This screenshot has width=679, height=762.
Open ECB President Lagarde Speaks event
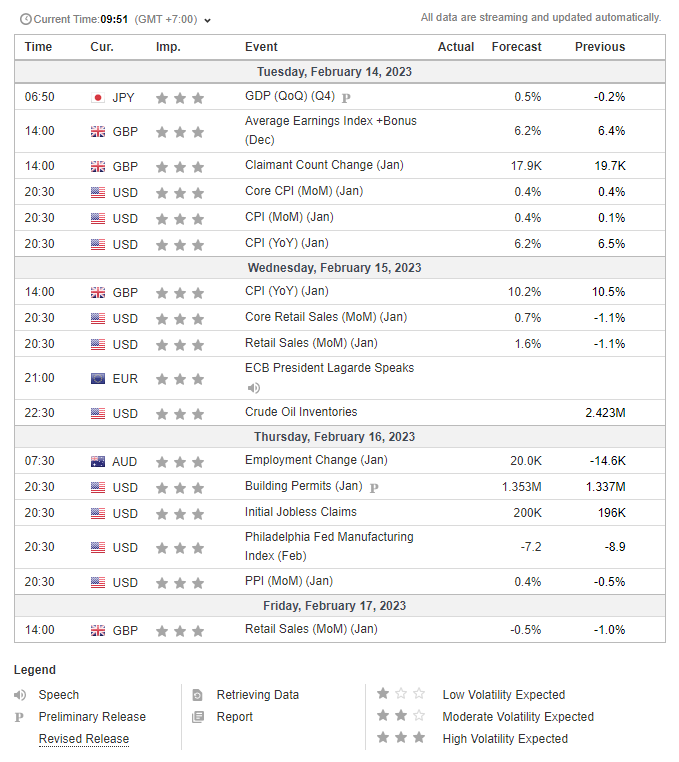[x=329, y=368]
